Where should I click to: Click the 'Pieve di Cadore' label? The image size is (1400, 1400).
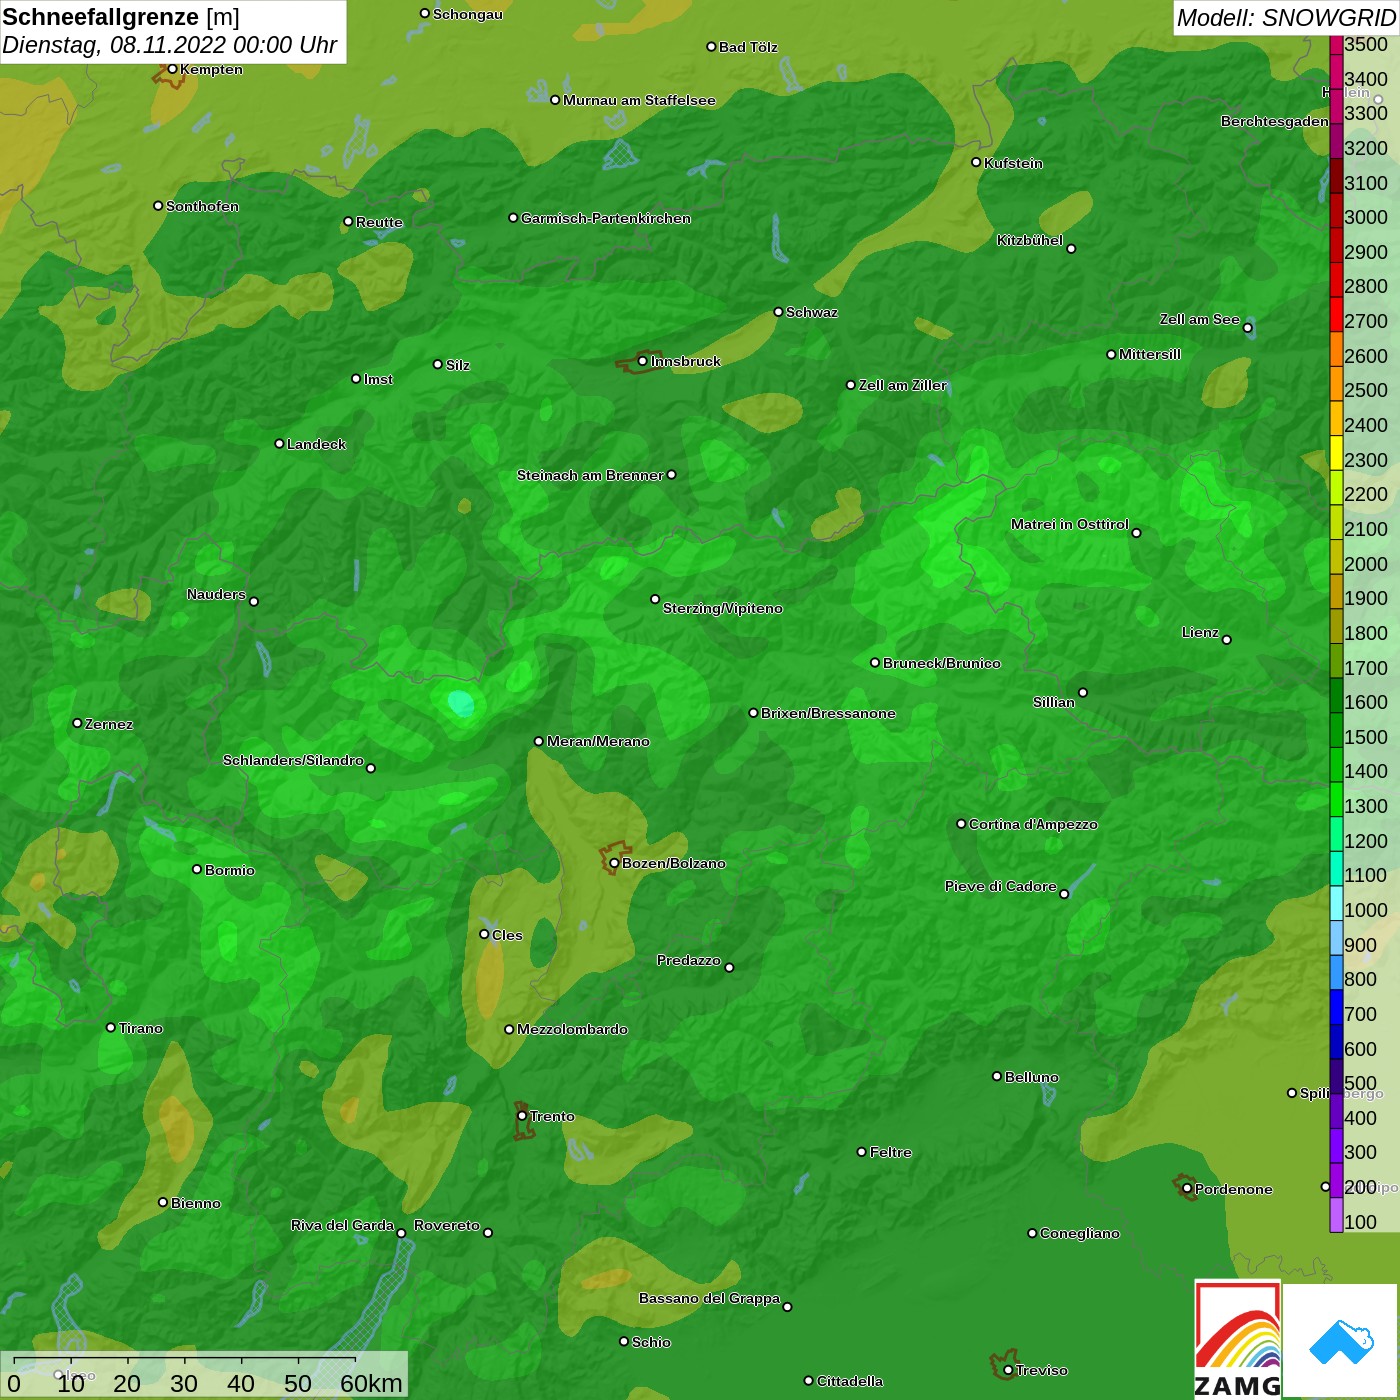click(x=1001, y=886)
